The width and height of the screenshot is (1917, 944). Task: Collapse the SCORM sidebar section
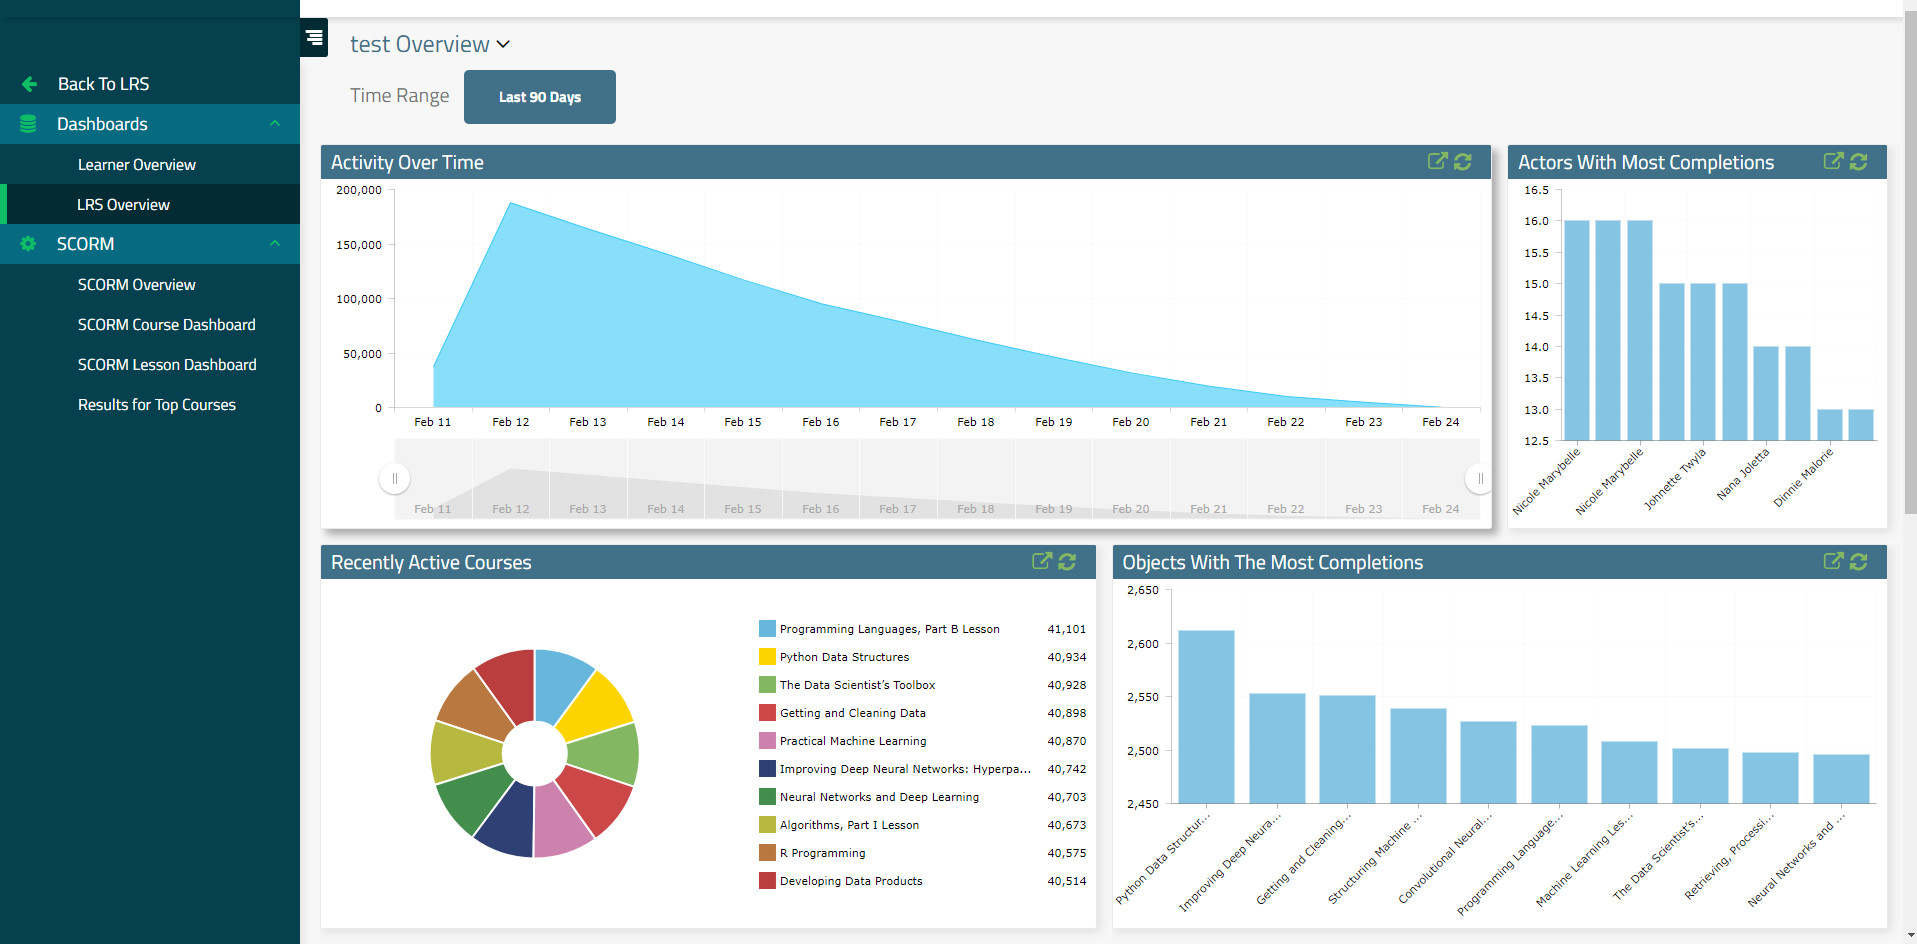(x=274, y=244)
